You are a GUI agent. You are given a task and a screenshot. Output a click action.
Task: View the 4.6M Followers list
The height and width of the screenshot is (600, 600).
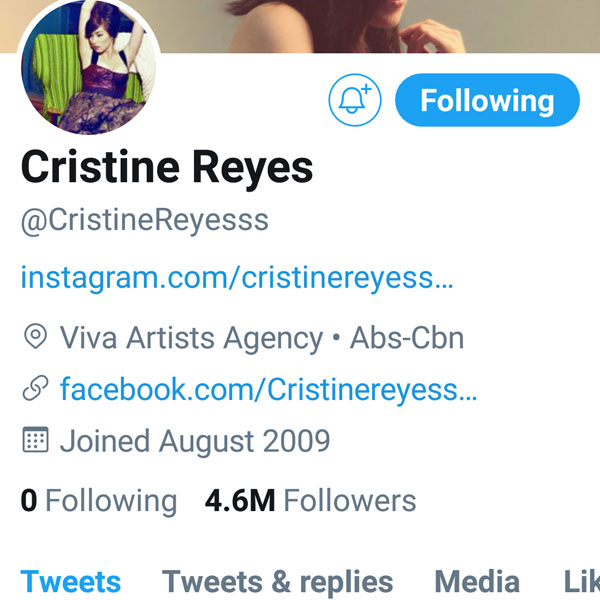coord(310,501)
